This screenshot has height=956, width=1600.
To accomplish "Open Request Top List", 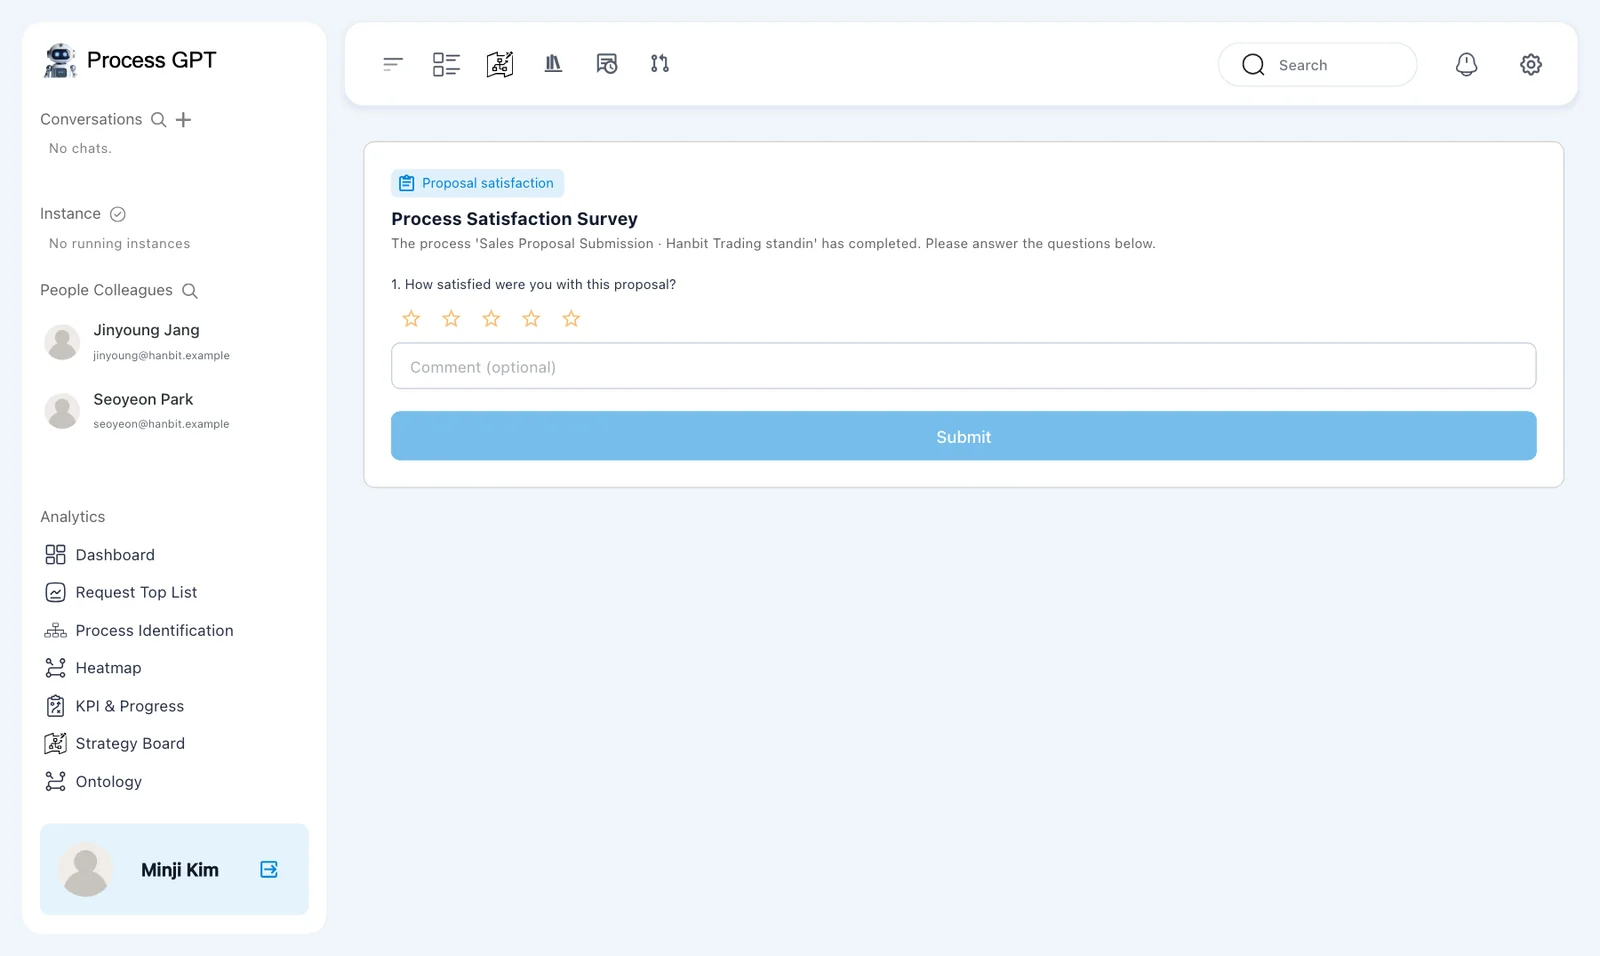I will click(121, 593).
